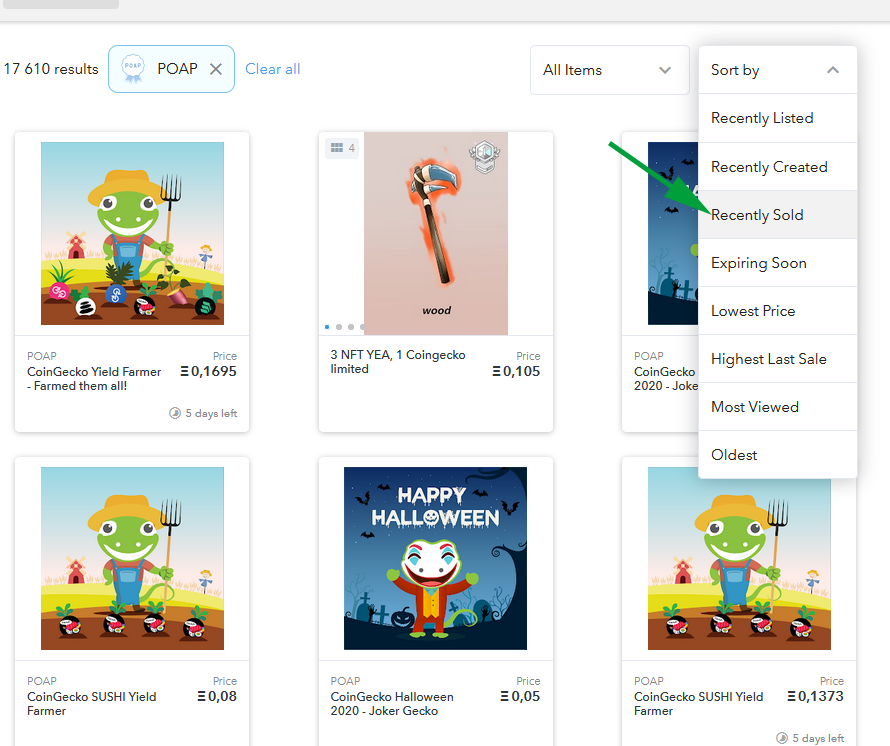This screenshot has height=746, width=890.
Task: Open CoinGecko SUSHI Yield Farmer title priced 0,08
Action: 91,703
